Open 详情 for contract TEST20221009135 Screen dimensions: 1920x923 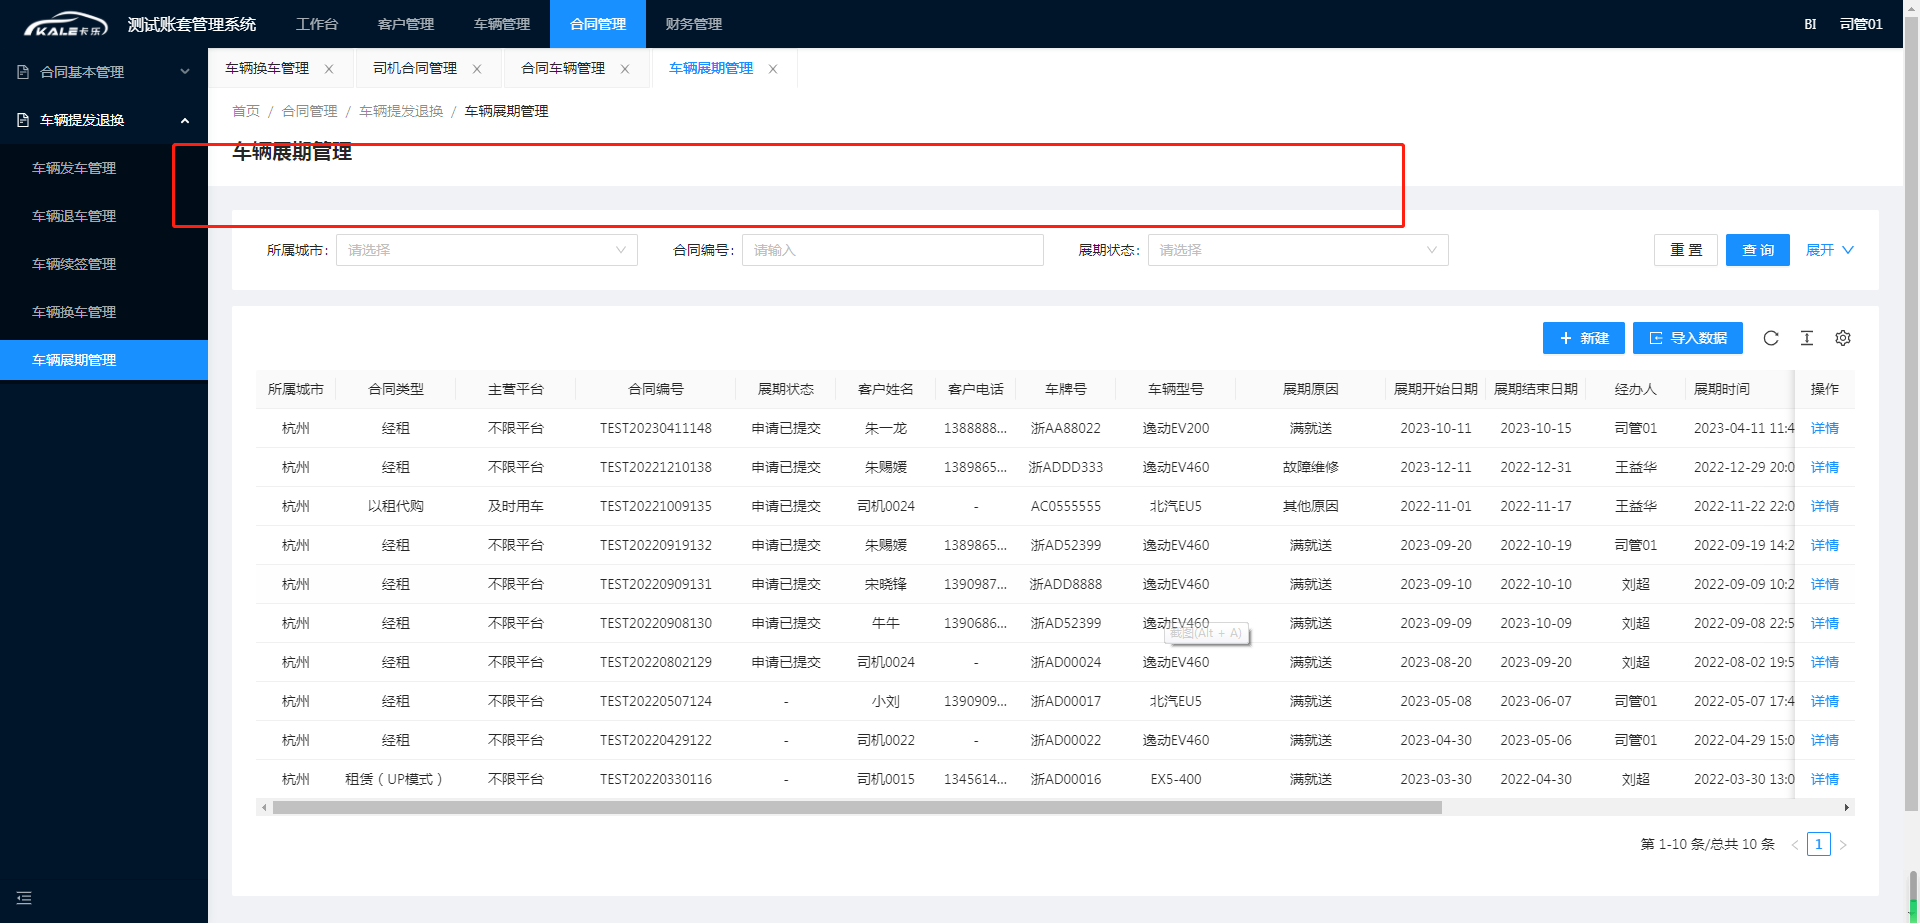click(1825, 506)
